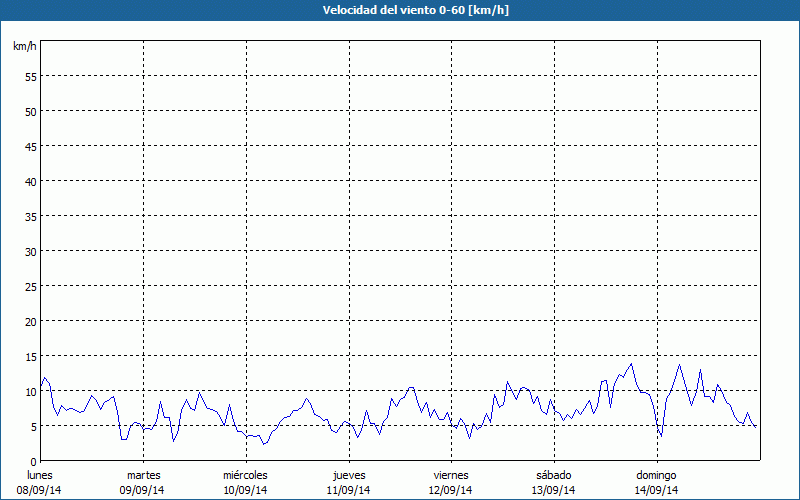Select the km/h unit label
Viewport: 800px width, 500px height.
click(x=24, y=47)
